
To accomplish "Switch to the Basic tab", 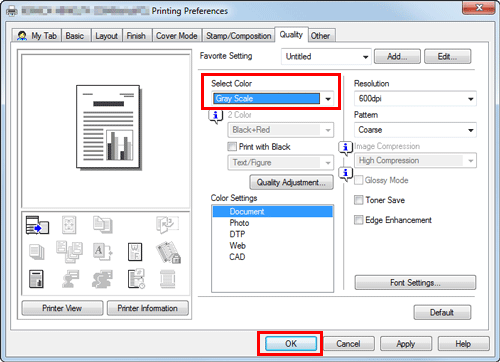I will (75, 36).
